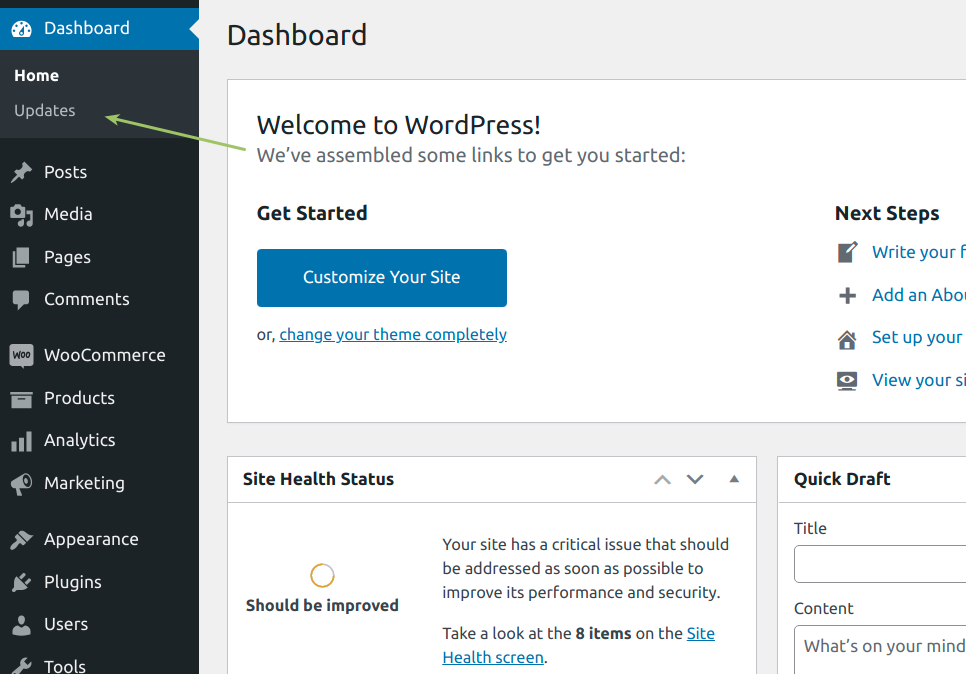
Task: Go to Updates submenu item
Action: 45,111
